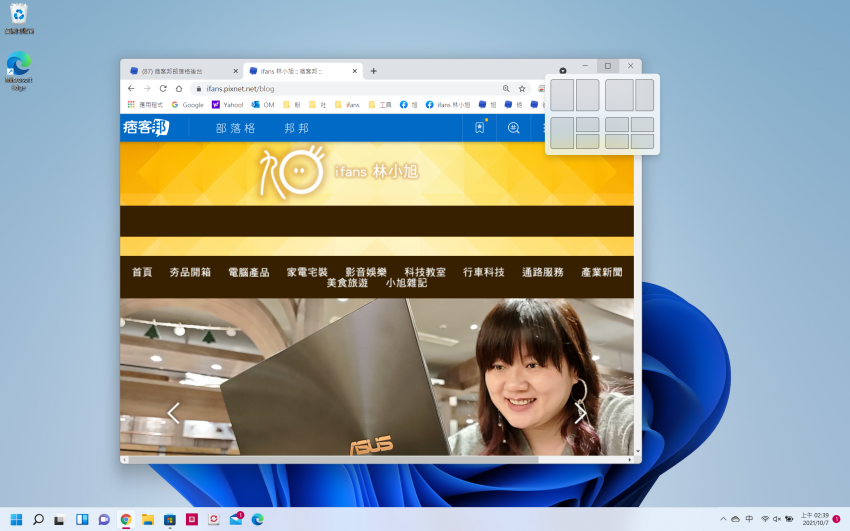The width and height of the screenshot is (850, 531).
Task: Expand the 粉 bookmark folder
Action: point(292,105)
